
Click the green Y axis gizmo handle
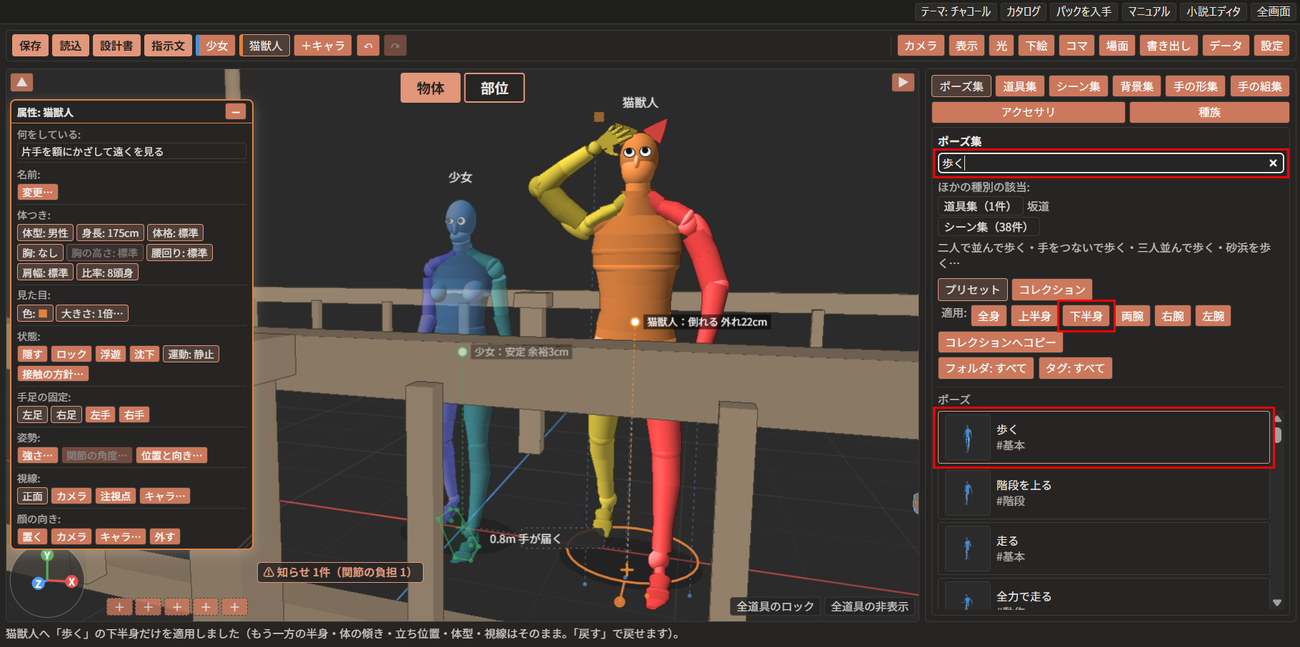coord(47,554)
